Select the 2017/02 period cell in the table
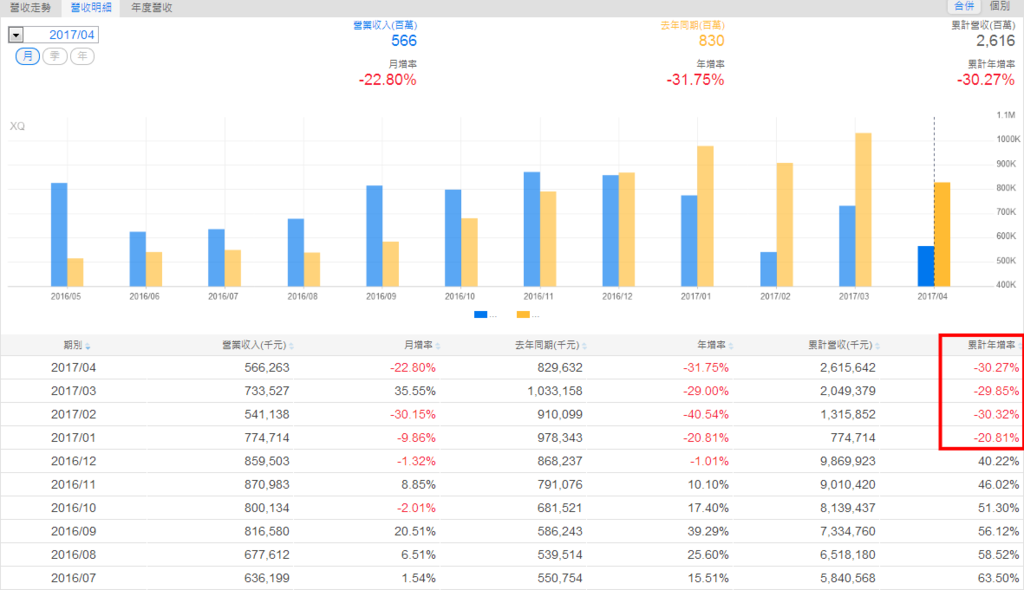The width and height of the screenshot is (1024, 590). click(x=73, y=415)
